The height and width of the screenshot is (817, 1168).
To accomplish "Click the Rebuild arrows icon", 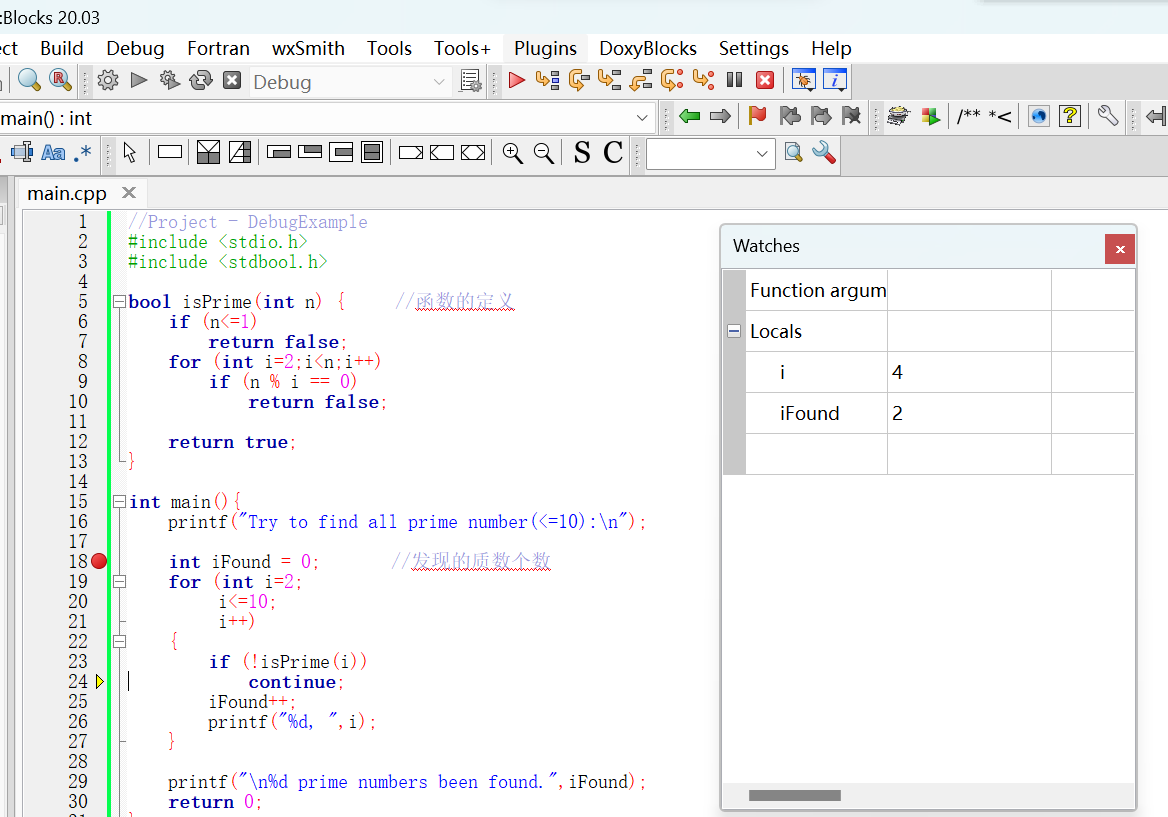I will pos(201,80).
